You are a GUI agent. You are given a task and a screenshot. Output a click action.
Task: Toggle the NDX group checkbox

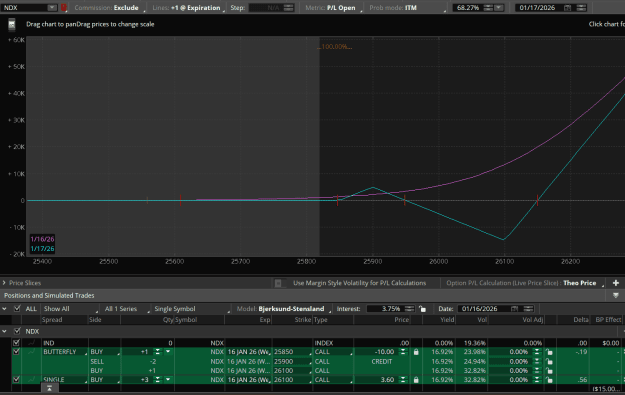pyautogui.click(x=17, y=331)
